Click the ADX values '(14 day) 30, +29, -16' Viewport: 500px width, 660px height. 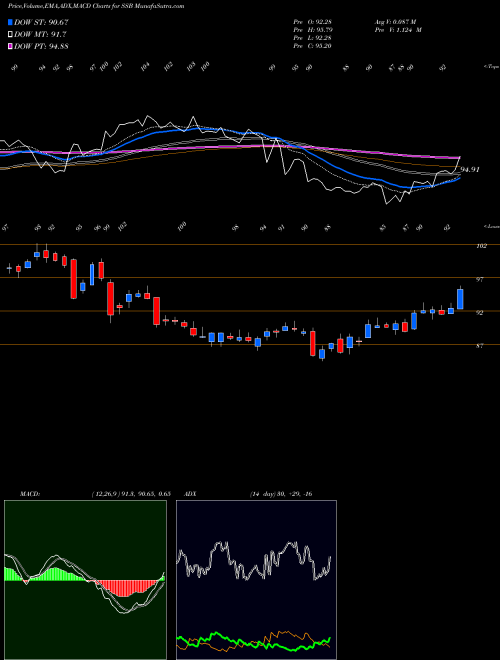281,494
